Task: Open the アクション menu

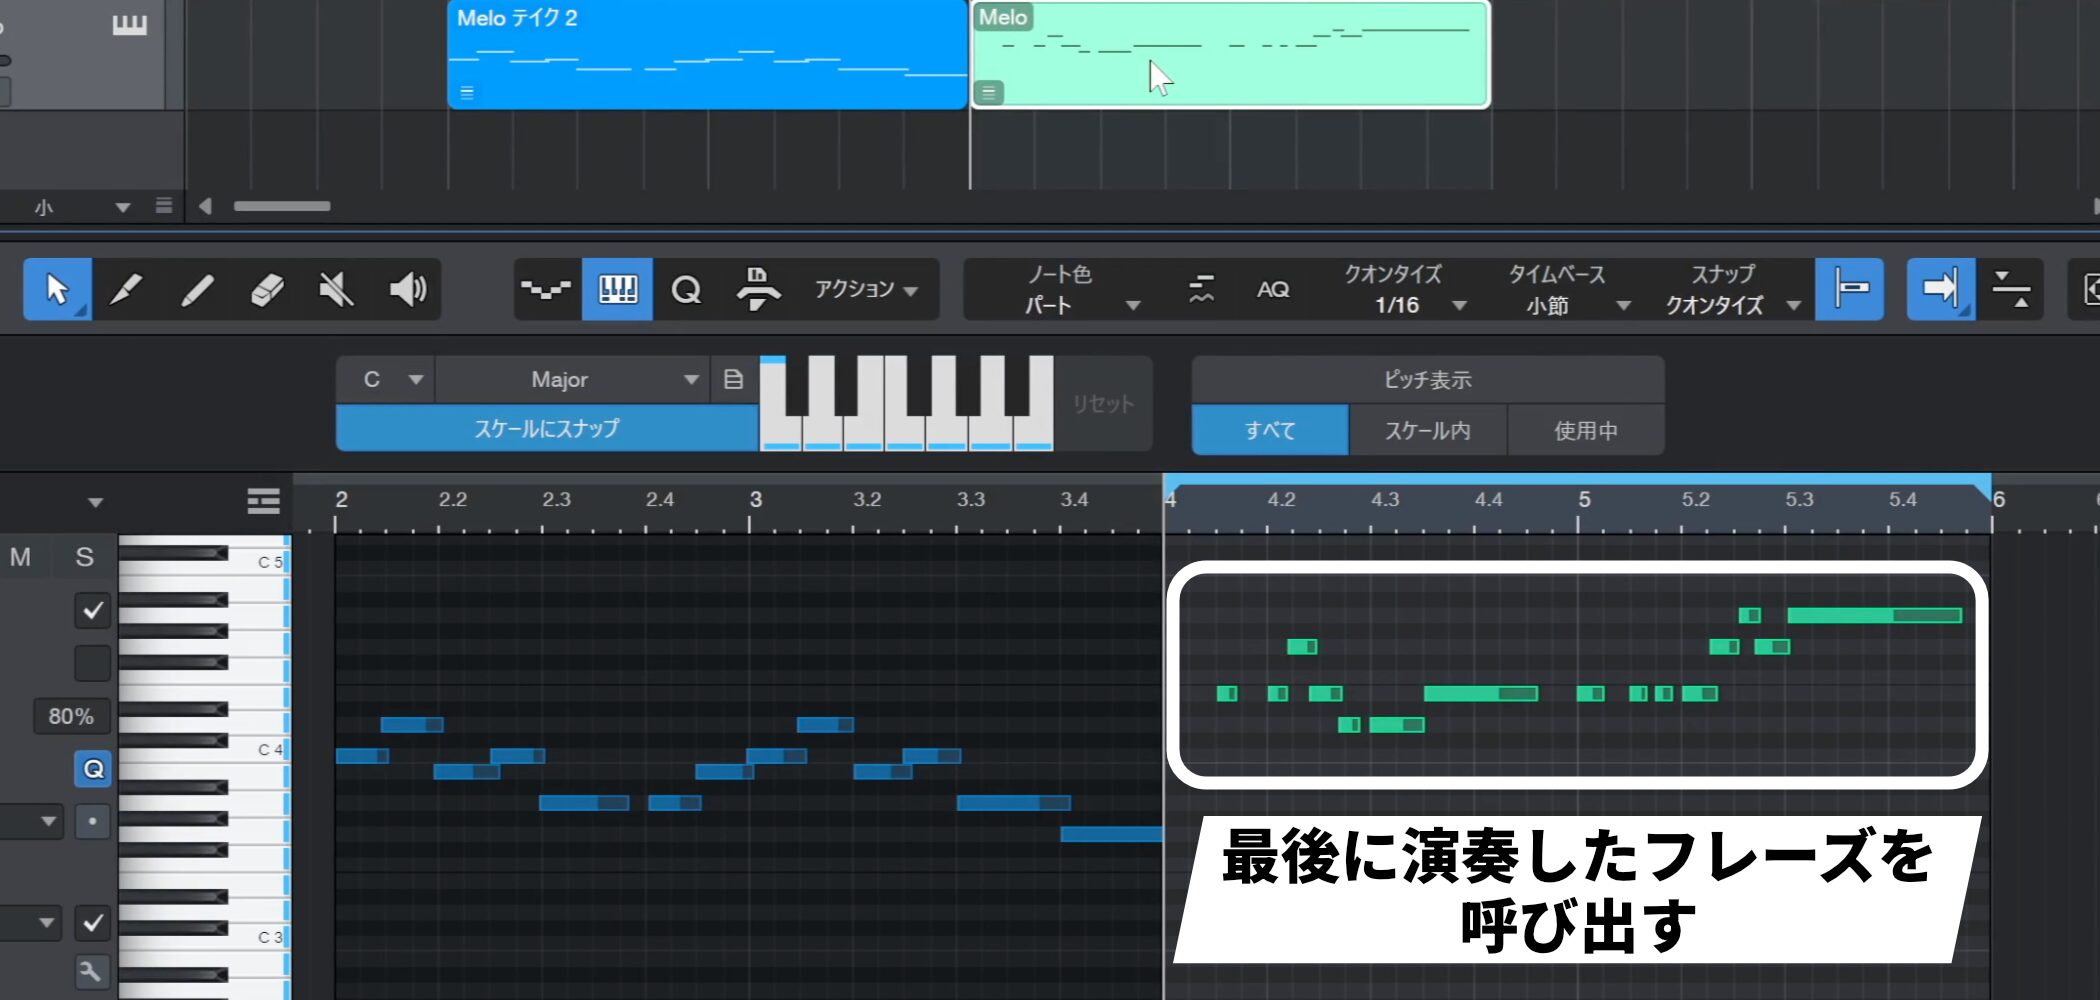Action: 865,290
